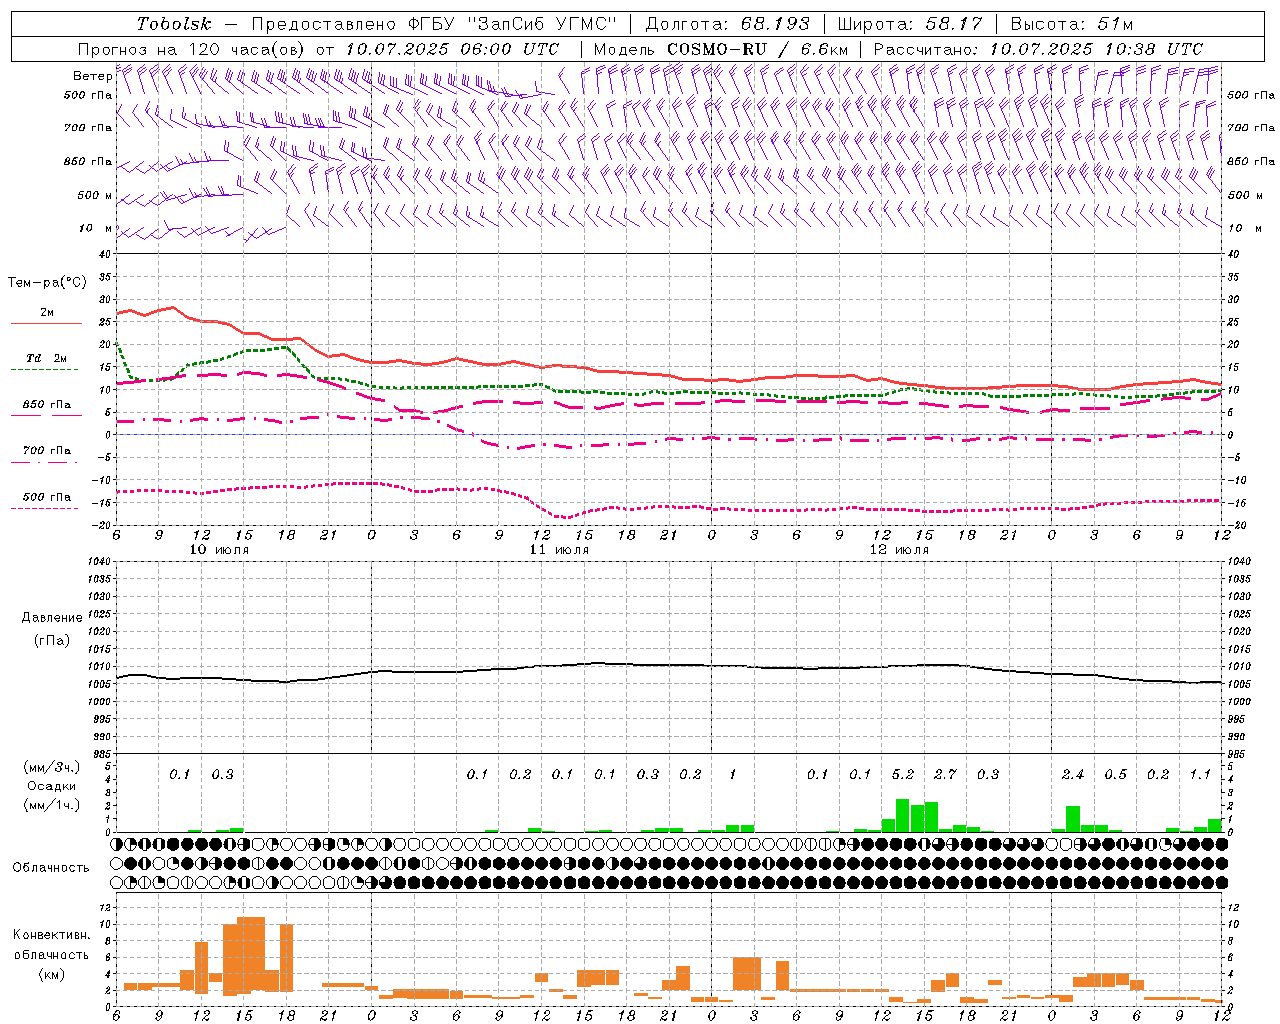The width and height of the screenshot is (1280, 1024).
Task: Click the red 2м temperature legend line
Action: 47,323
